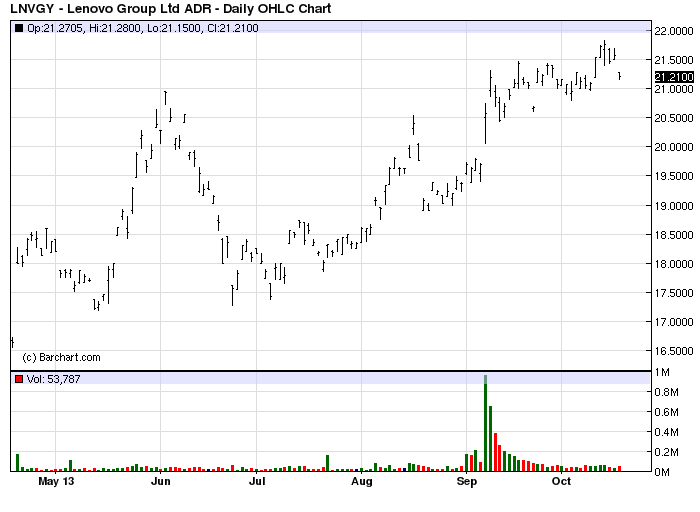Click the 0.6M volume axis label
This screenshot has width=700, height=512.
point(666,412)
